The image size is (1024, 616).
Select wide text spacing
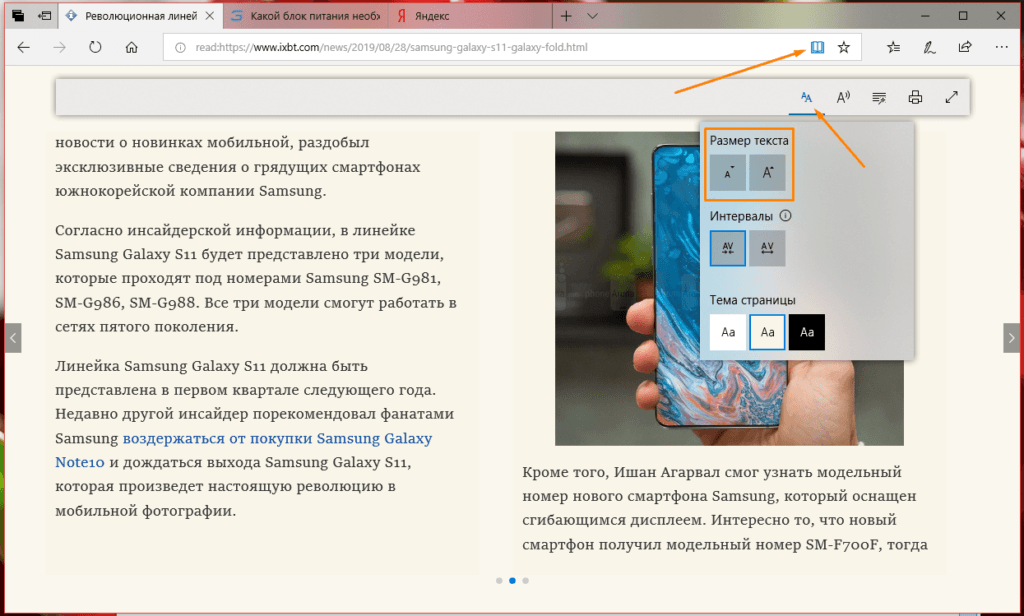point(767,248)
